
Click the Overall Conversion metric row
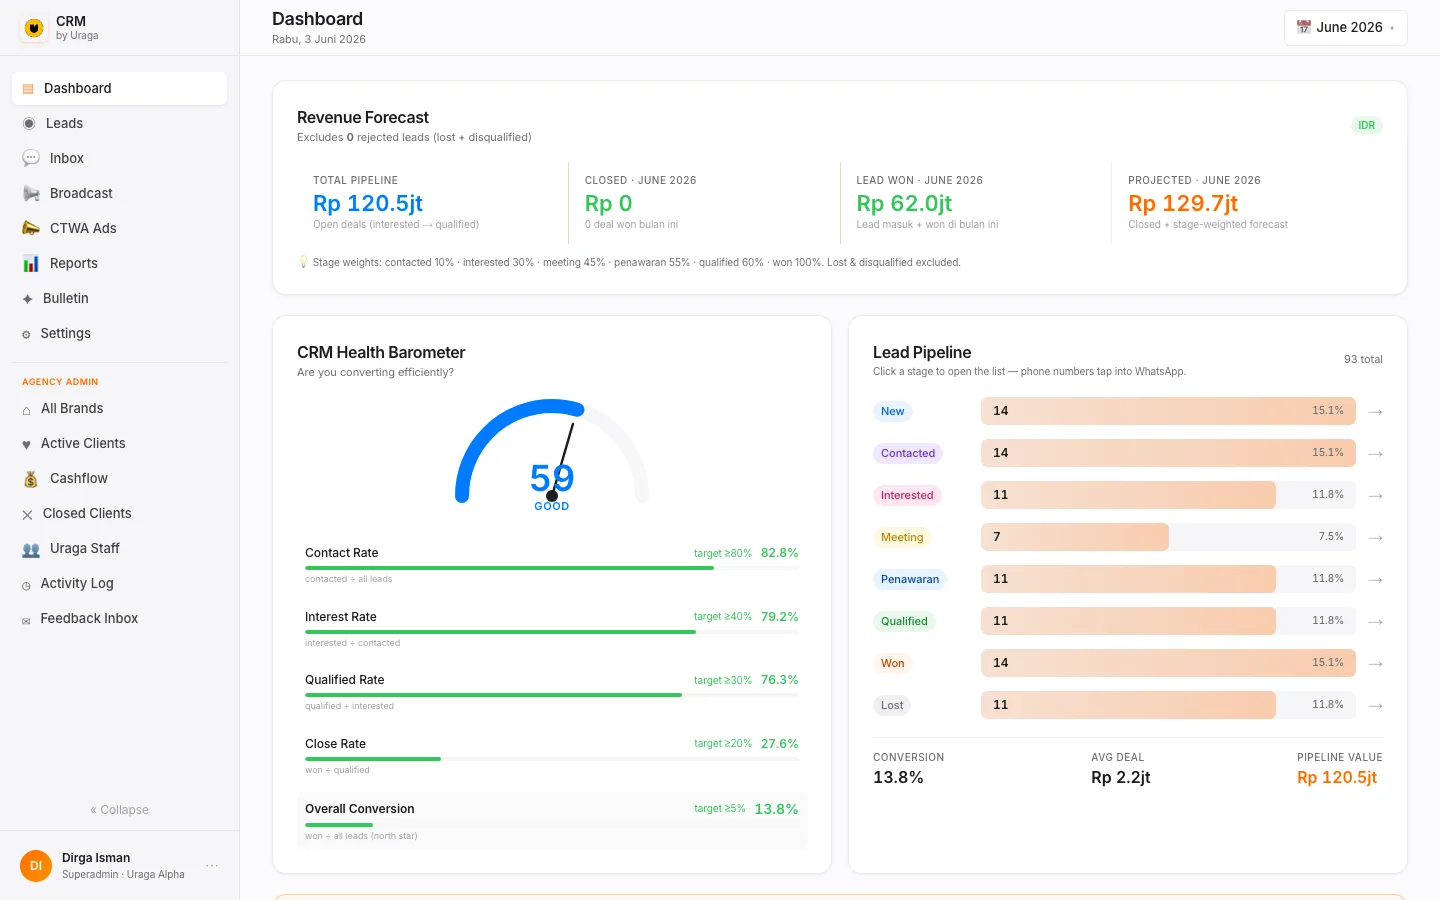point(552,821)
